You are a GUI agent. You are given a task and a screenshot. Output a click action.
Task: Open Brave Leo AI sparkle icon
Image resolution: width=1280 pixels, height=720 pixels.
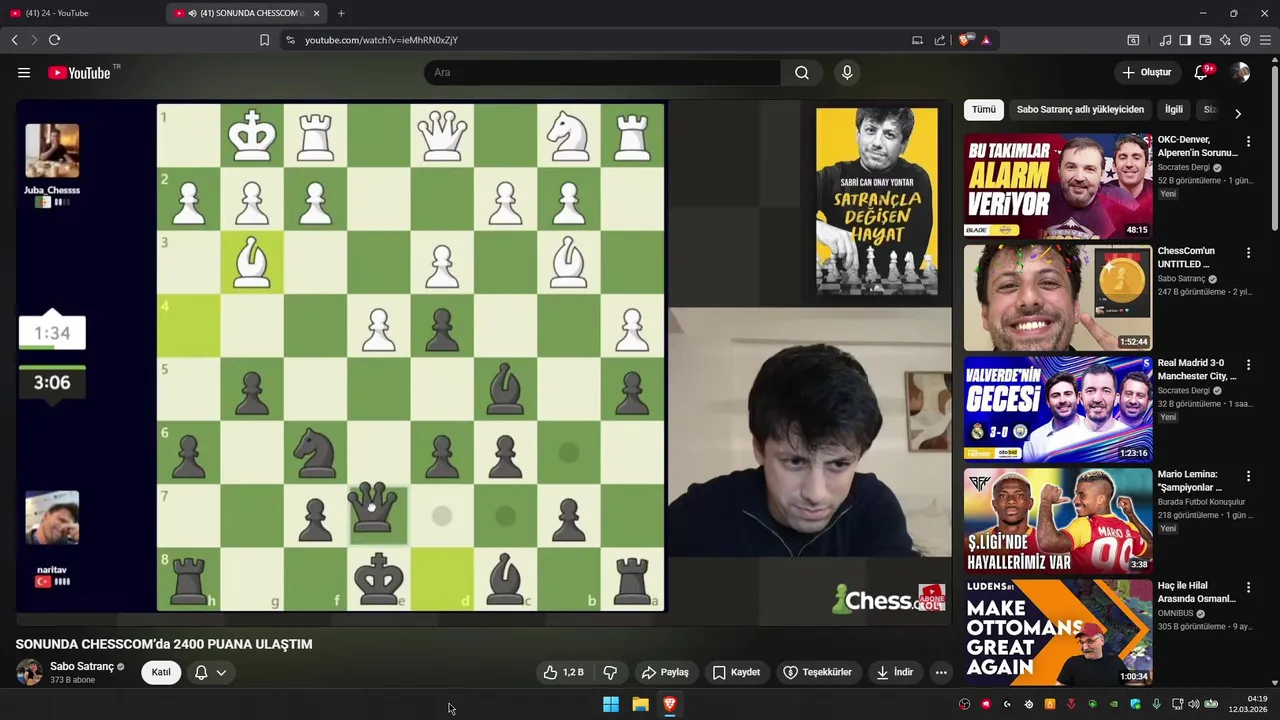1225,40
